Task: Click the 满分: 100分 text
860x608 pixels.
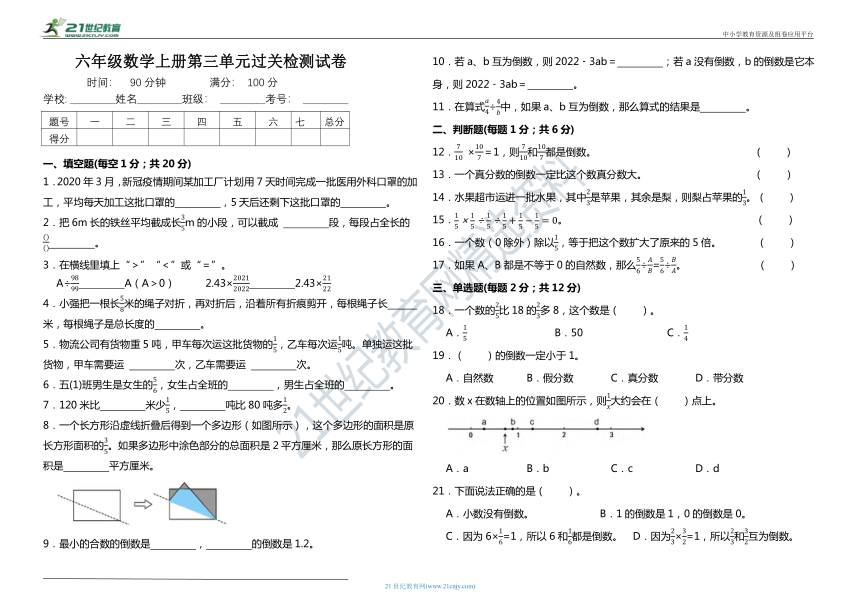Action: tap(244, 82)
